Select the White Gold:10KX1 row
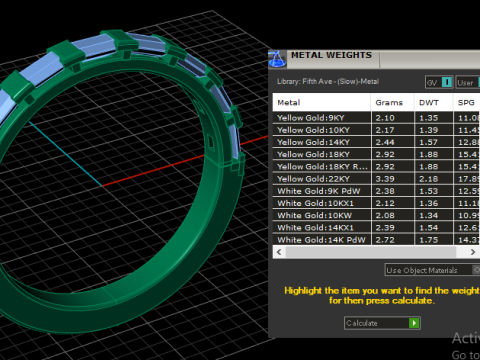Viewport: 480px width, 360px height. click(376, 203)
